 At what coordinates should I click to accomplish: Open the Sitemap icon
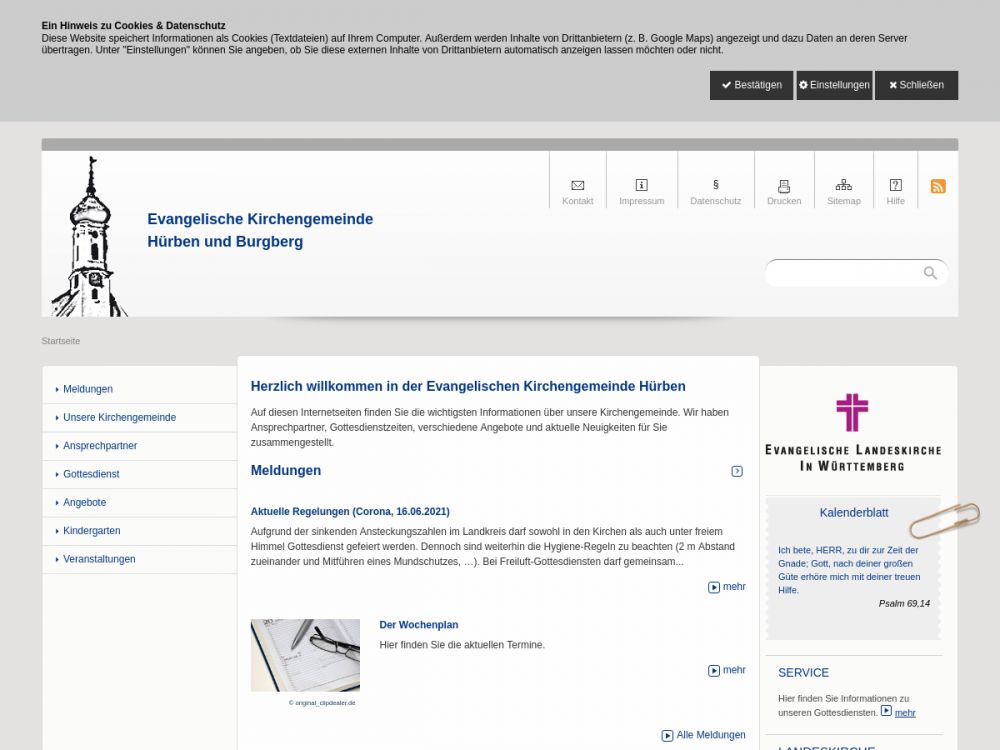pyautogui.click(x=843, y=185)
